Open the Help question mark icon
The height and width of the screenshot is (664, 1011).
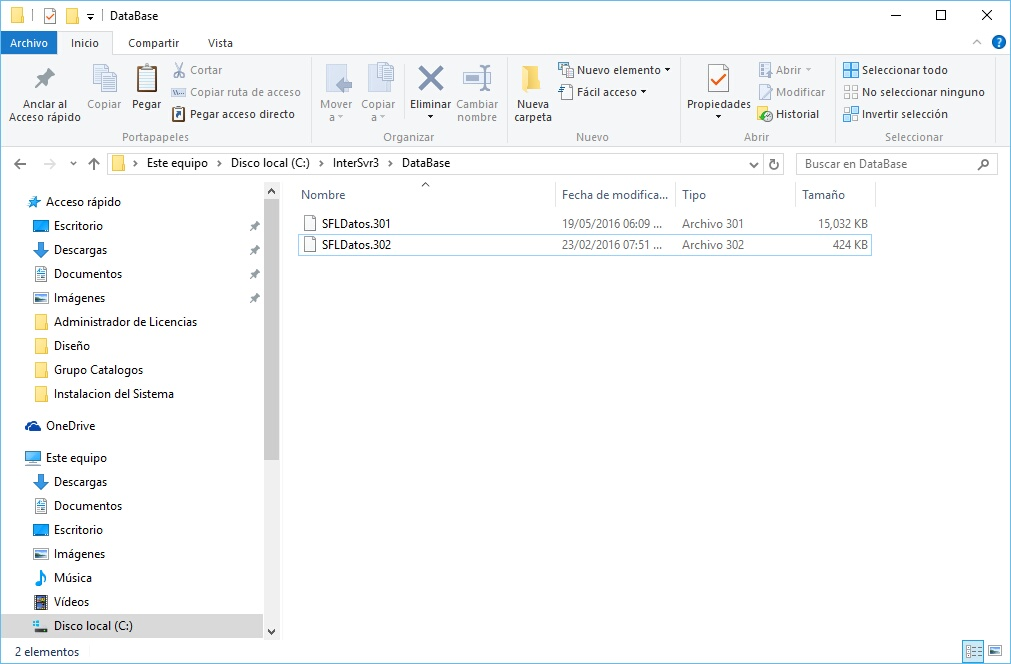pyautogui.click(x=998, y=42)
